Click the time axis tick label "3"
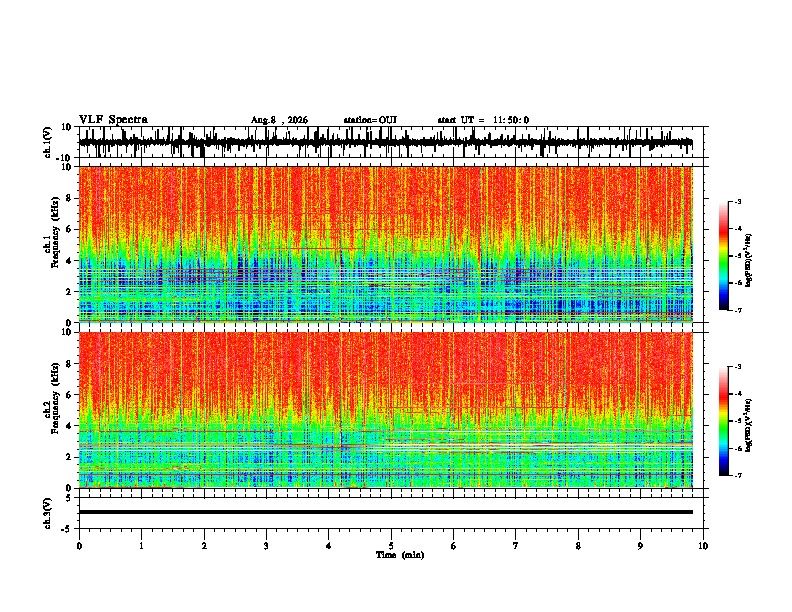Screen dimensions: 792x612 point(266,546)
